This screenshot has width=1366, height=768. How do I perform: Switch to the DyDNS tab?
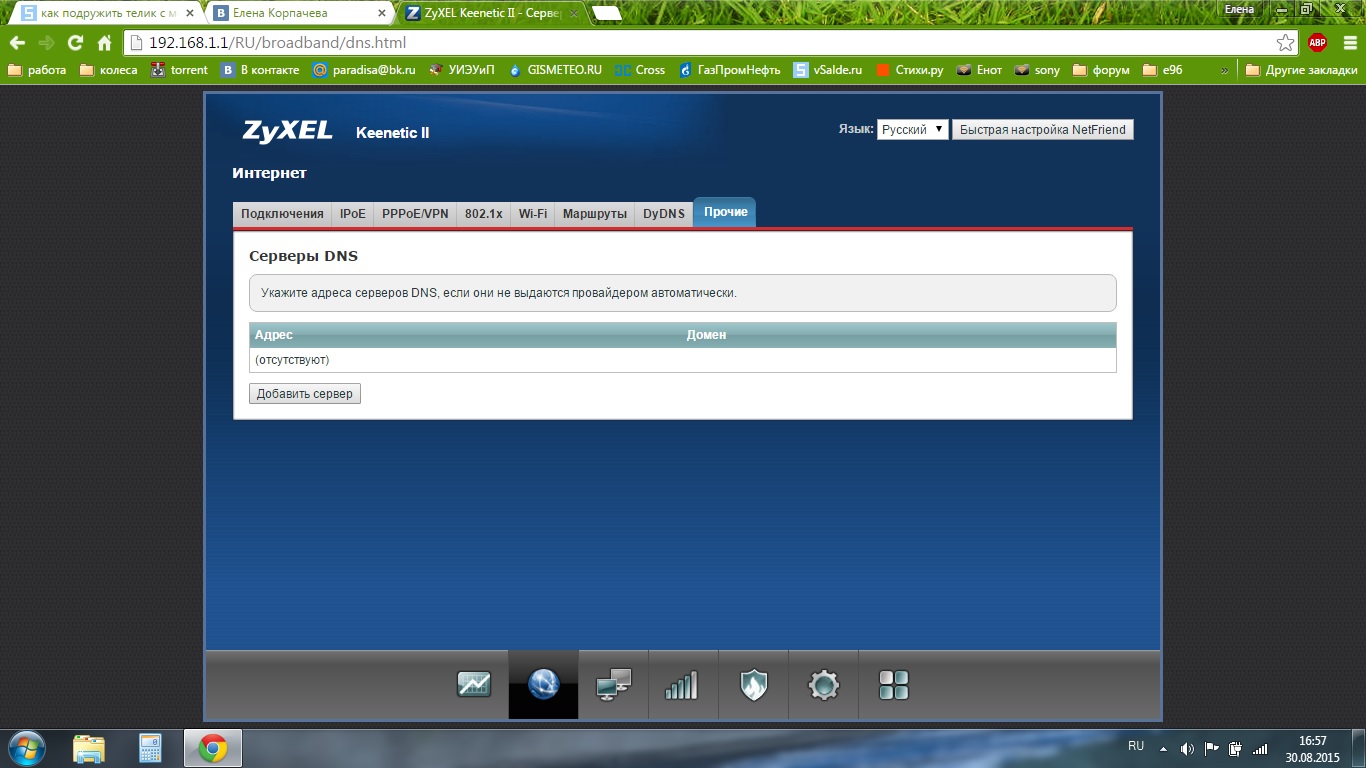[x=664, y=214]
